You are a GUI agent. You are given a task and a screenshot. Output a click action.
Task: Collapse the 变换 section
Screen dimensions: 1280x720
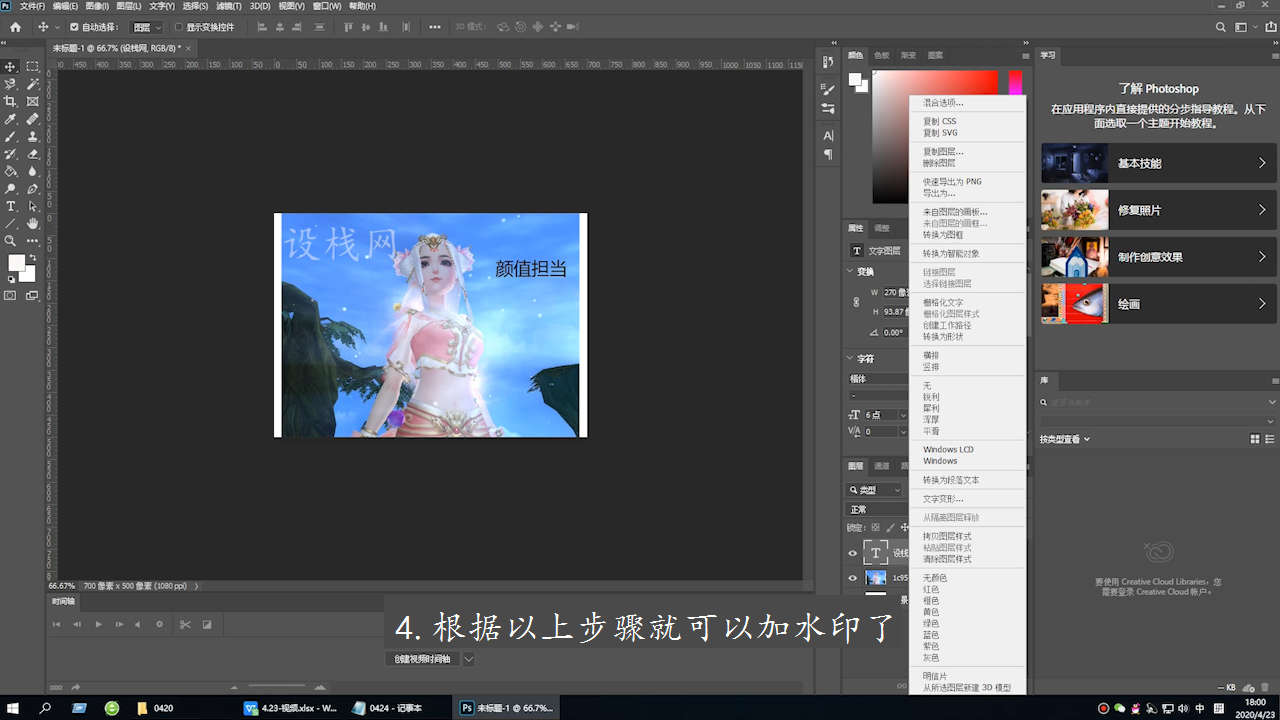click(x=852, y=271)
